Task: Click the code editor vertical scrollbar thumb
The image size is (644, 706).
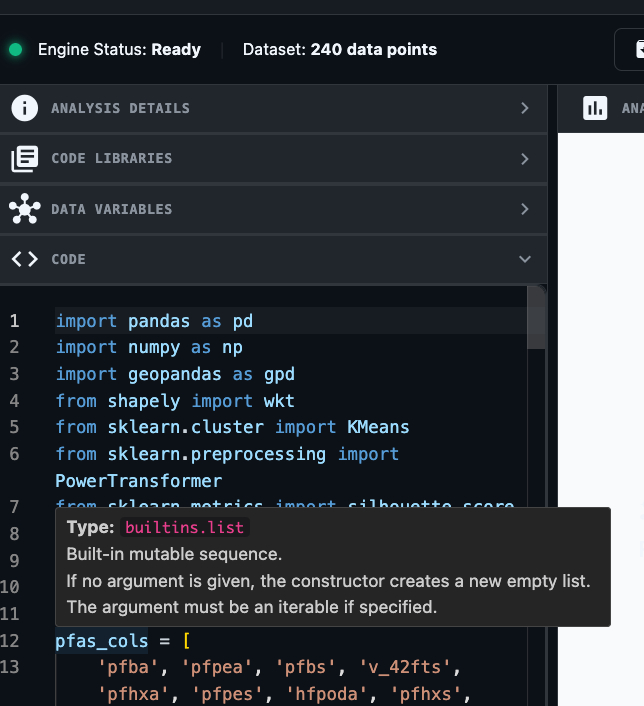Action: coord(537,318)
